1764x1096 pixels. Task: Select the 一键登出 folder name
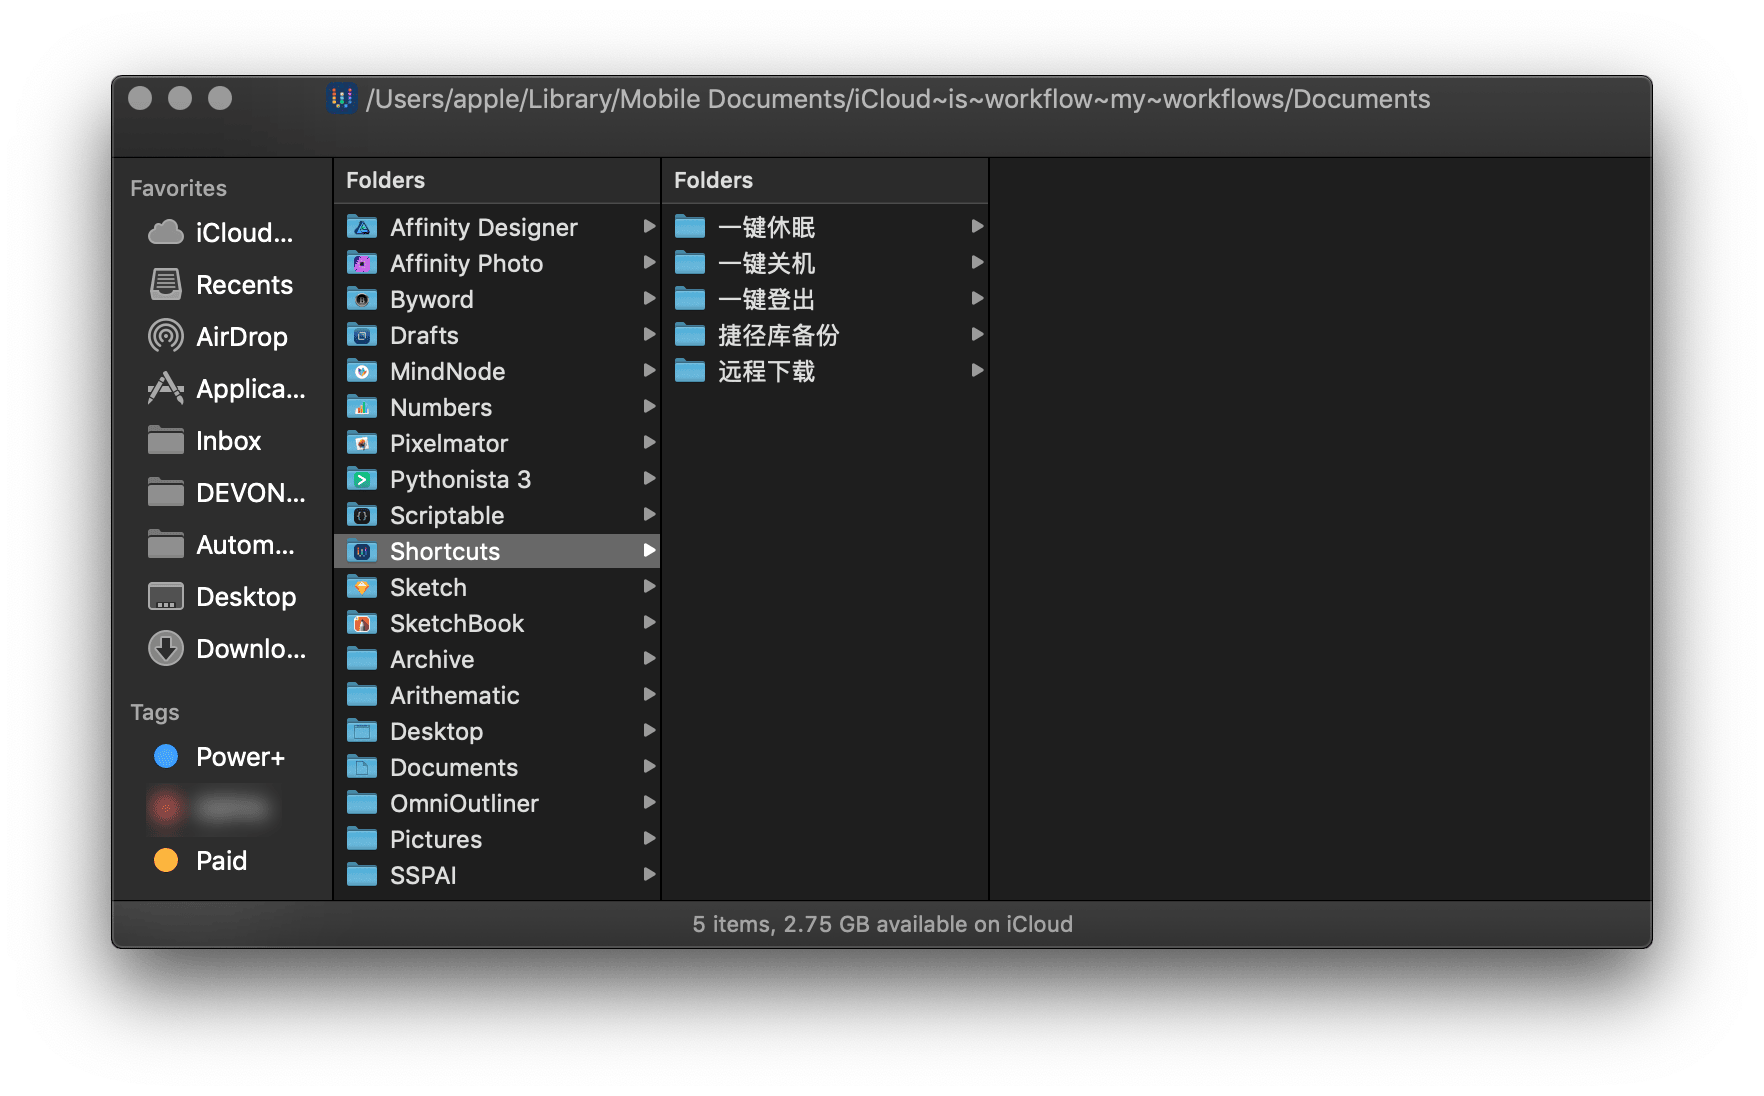(x=766, y=299)
